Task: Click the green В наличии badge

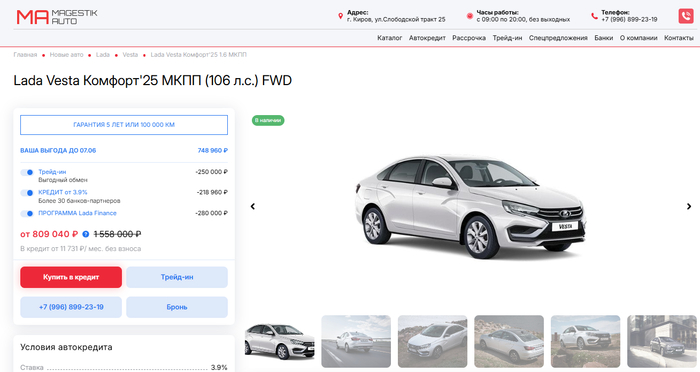Action: pos(268,121)
